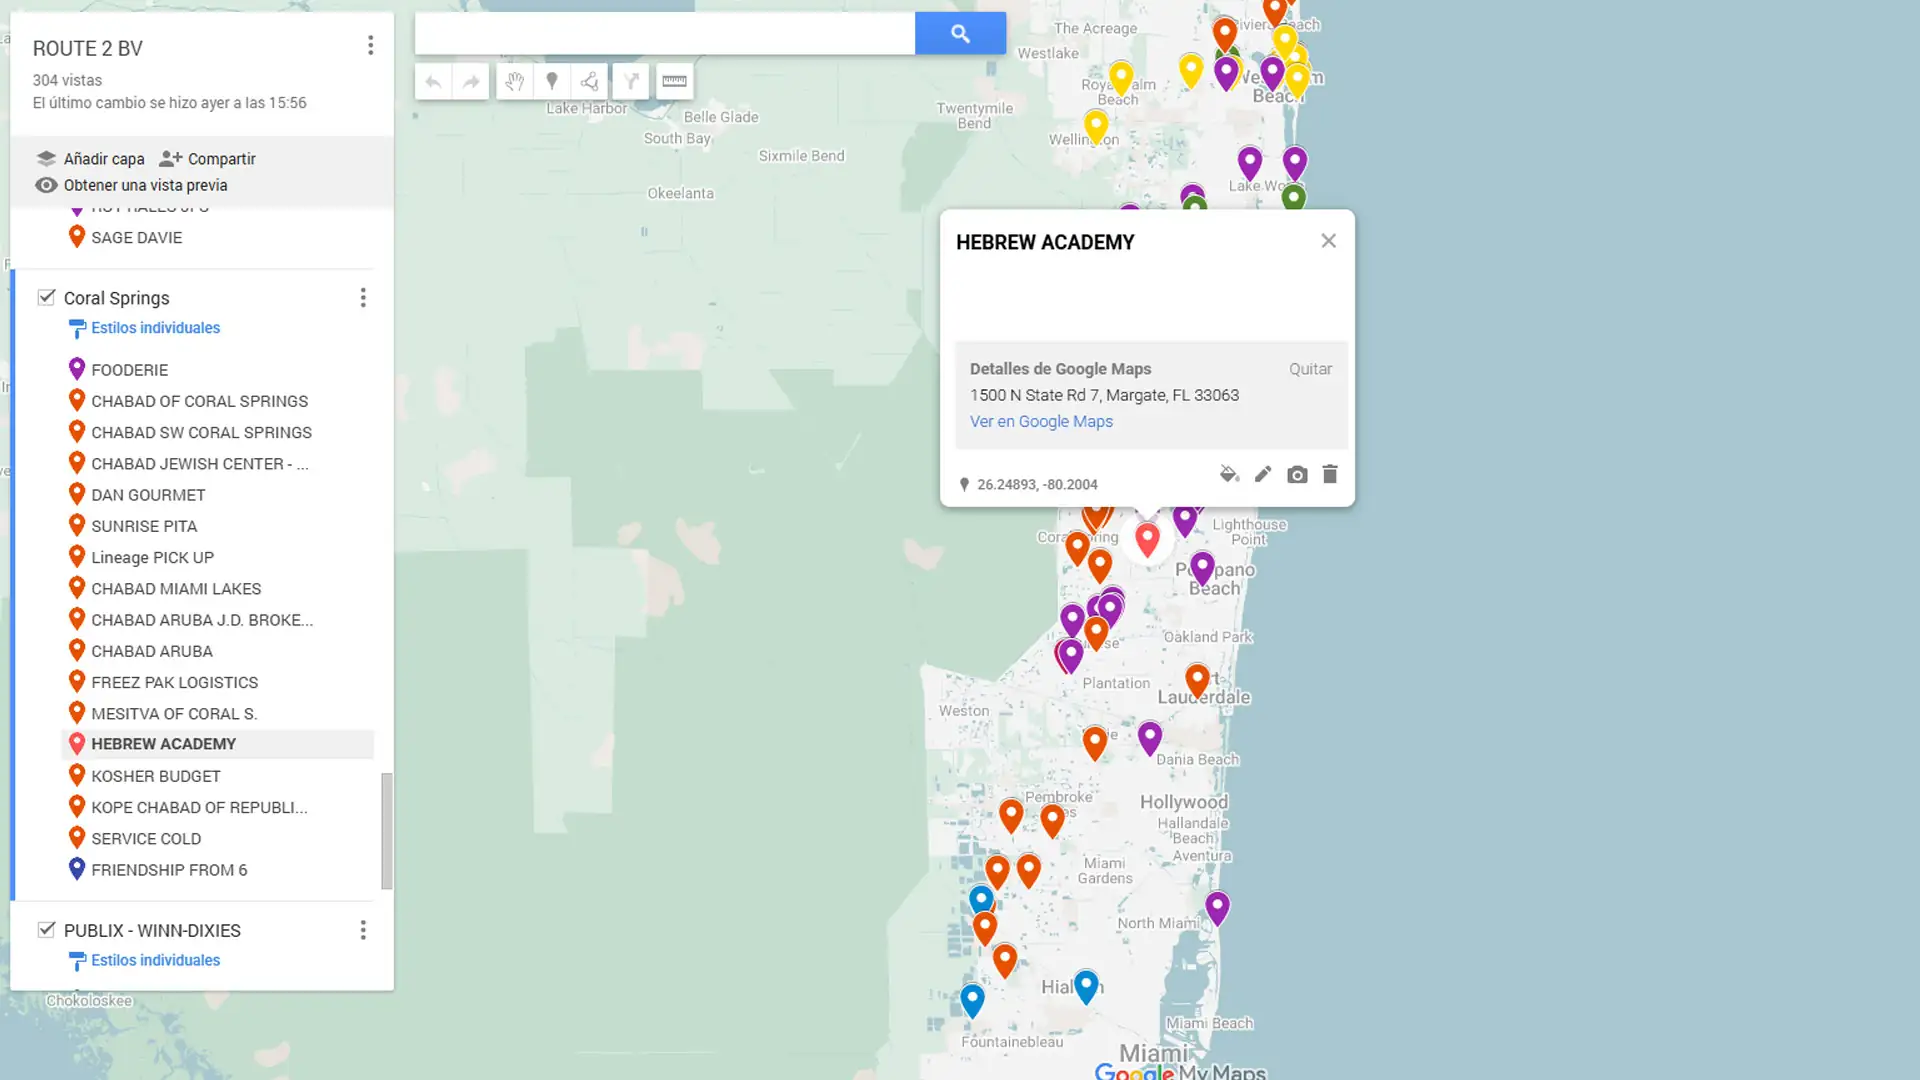Click the Ver en Google Maps link

click(1041, 421)
